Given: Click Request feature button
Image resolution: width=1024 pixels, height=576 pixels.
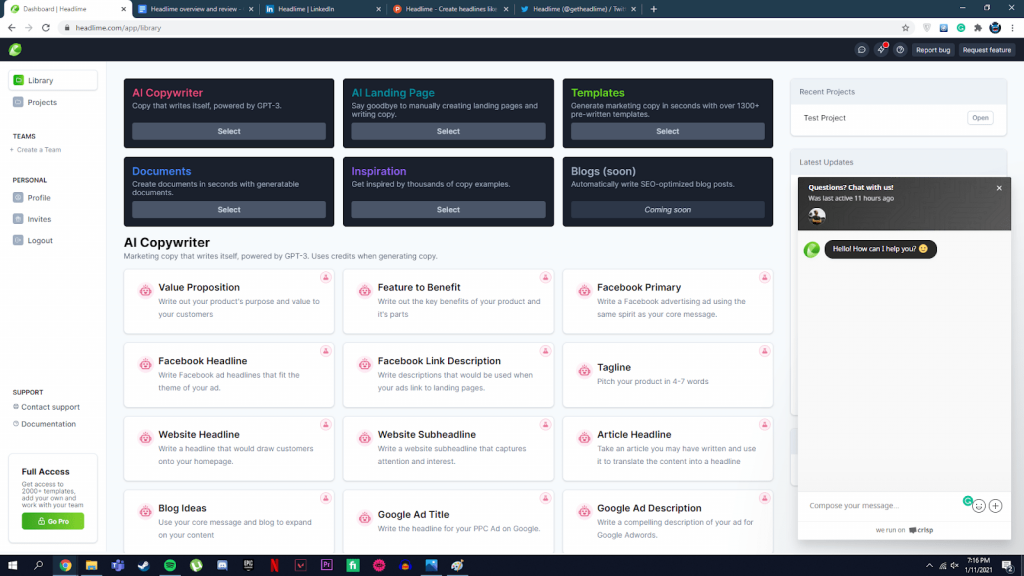Looking at the screenshot, I should tap(986, 50).
